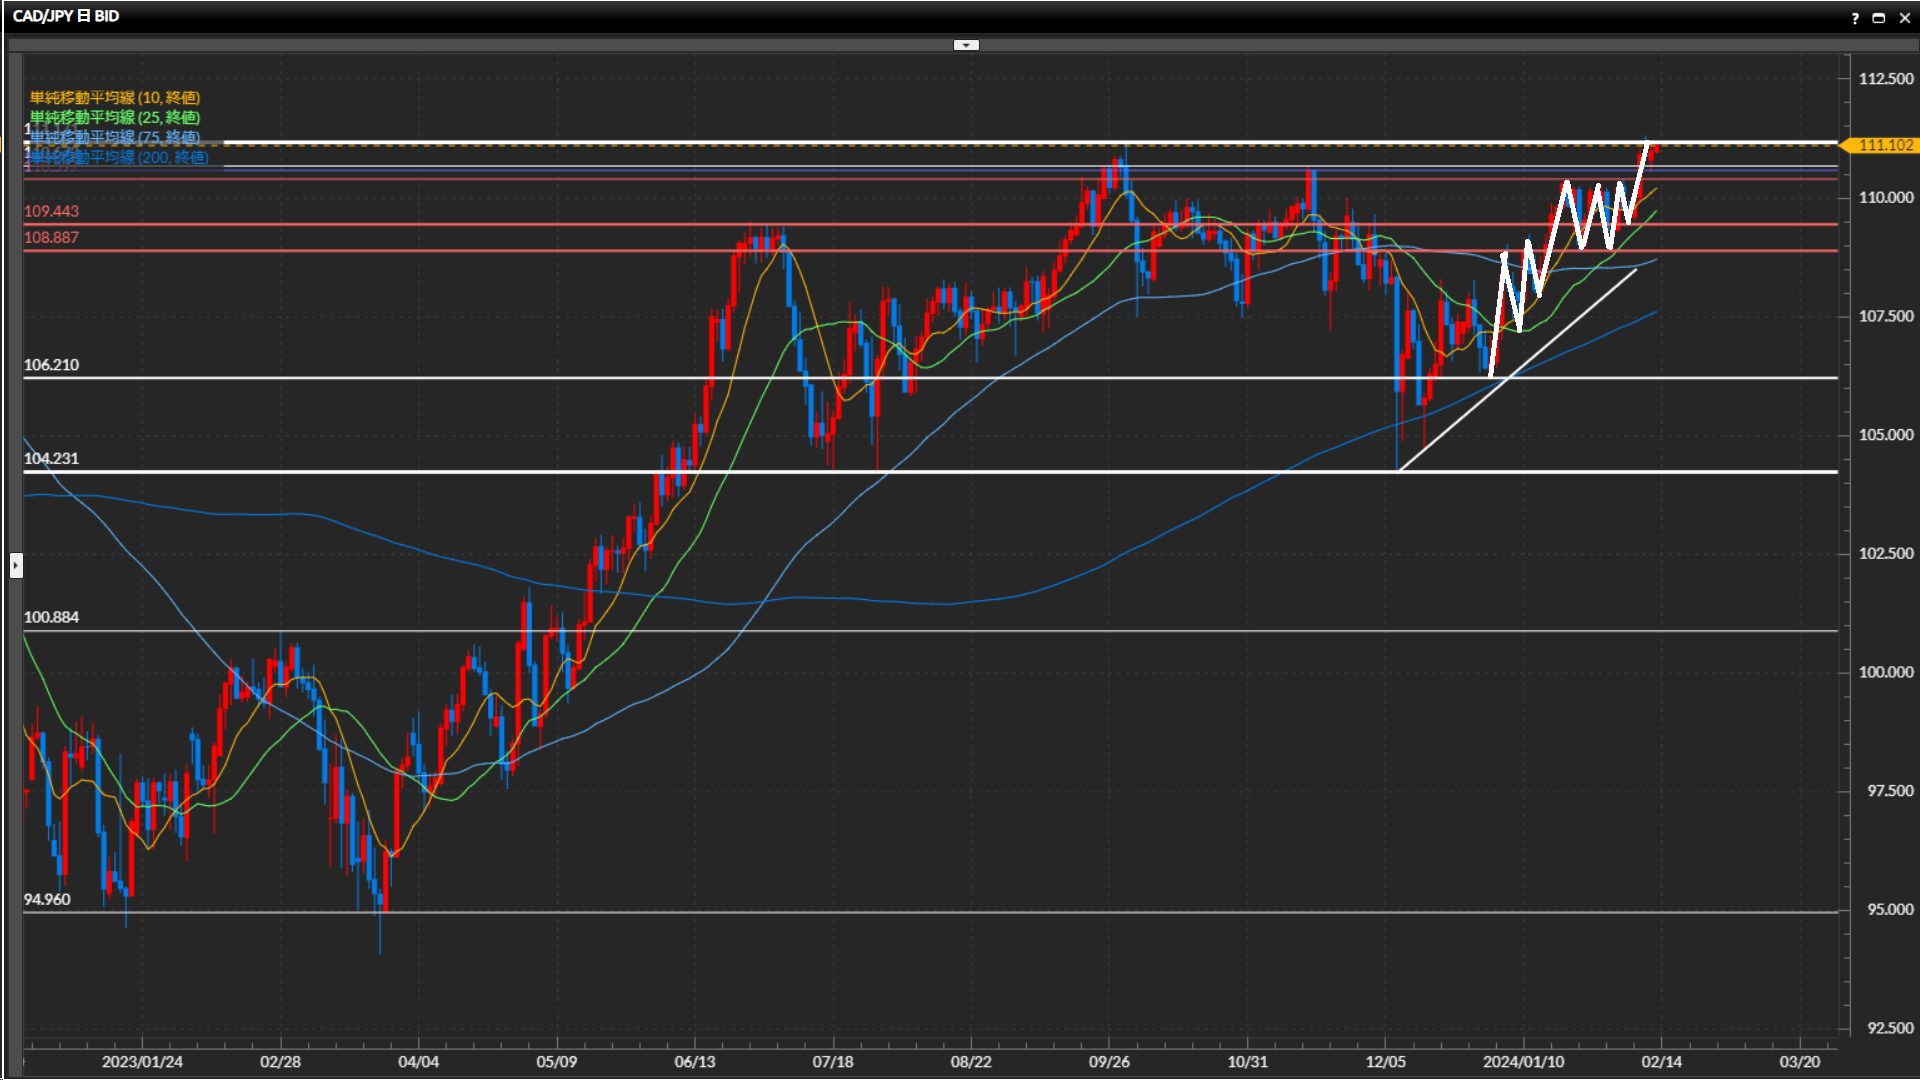The width and height of the screenshot is (1920, 1080).
Task: Click the help question mark icon
Action: (1855, 18)
